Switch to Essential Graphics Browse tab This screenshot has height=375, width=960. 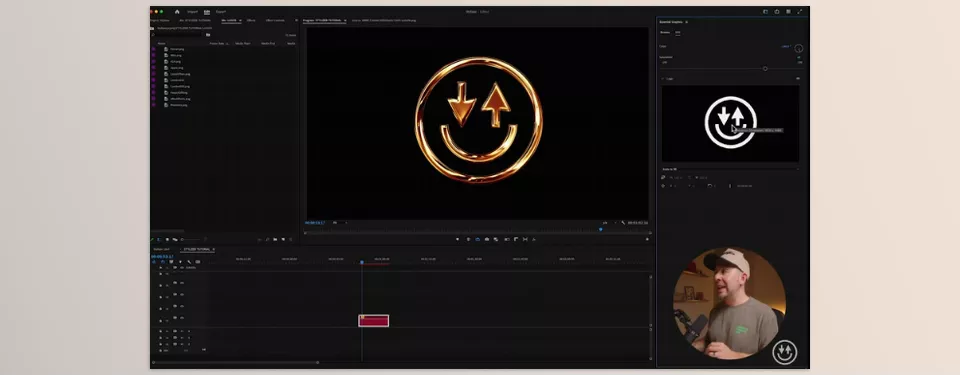(665, 32)
